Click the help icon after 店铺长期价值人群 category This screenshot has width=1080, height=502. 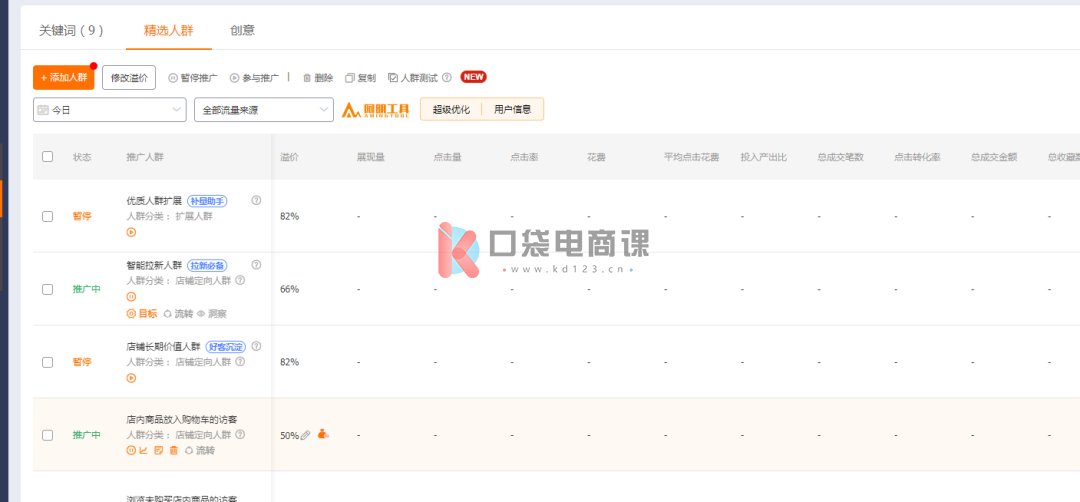pyautogui.click(x=240, y=362)
